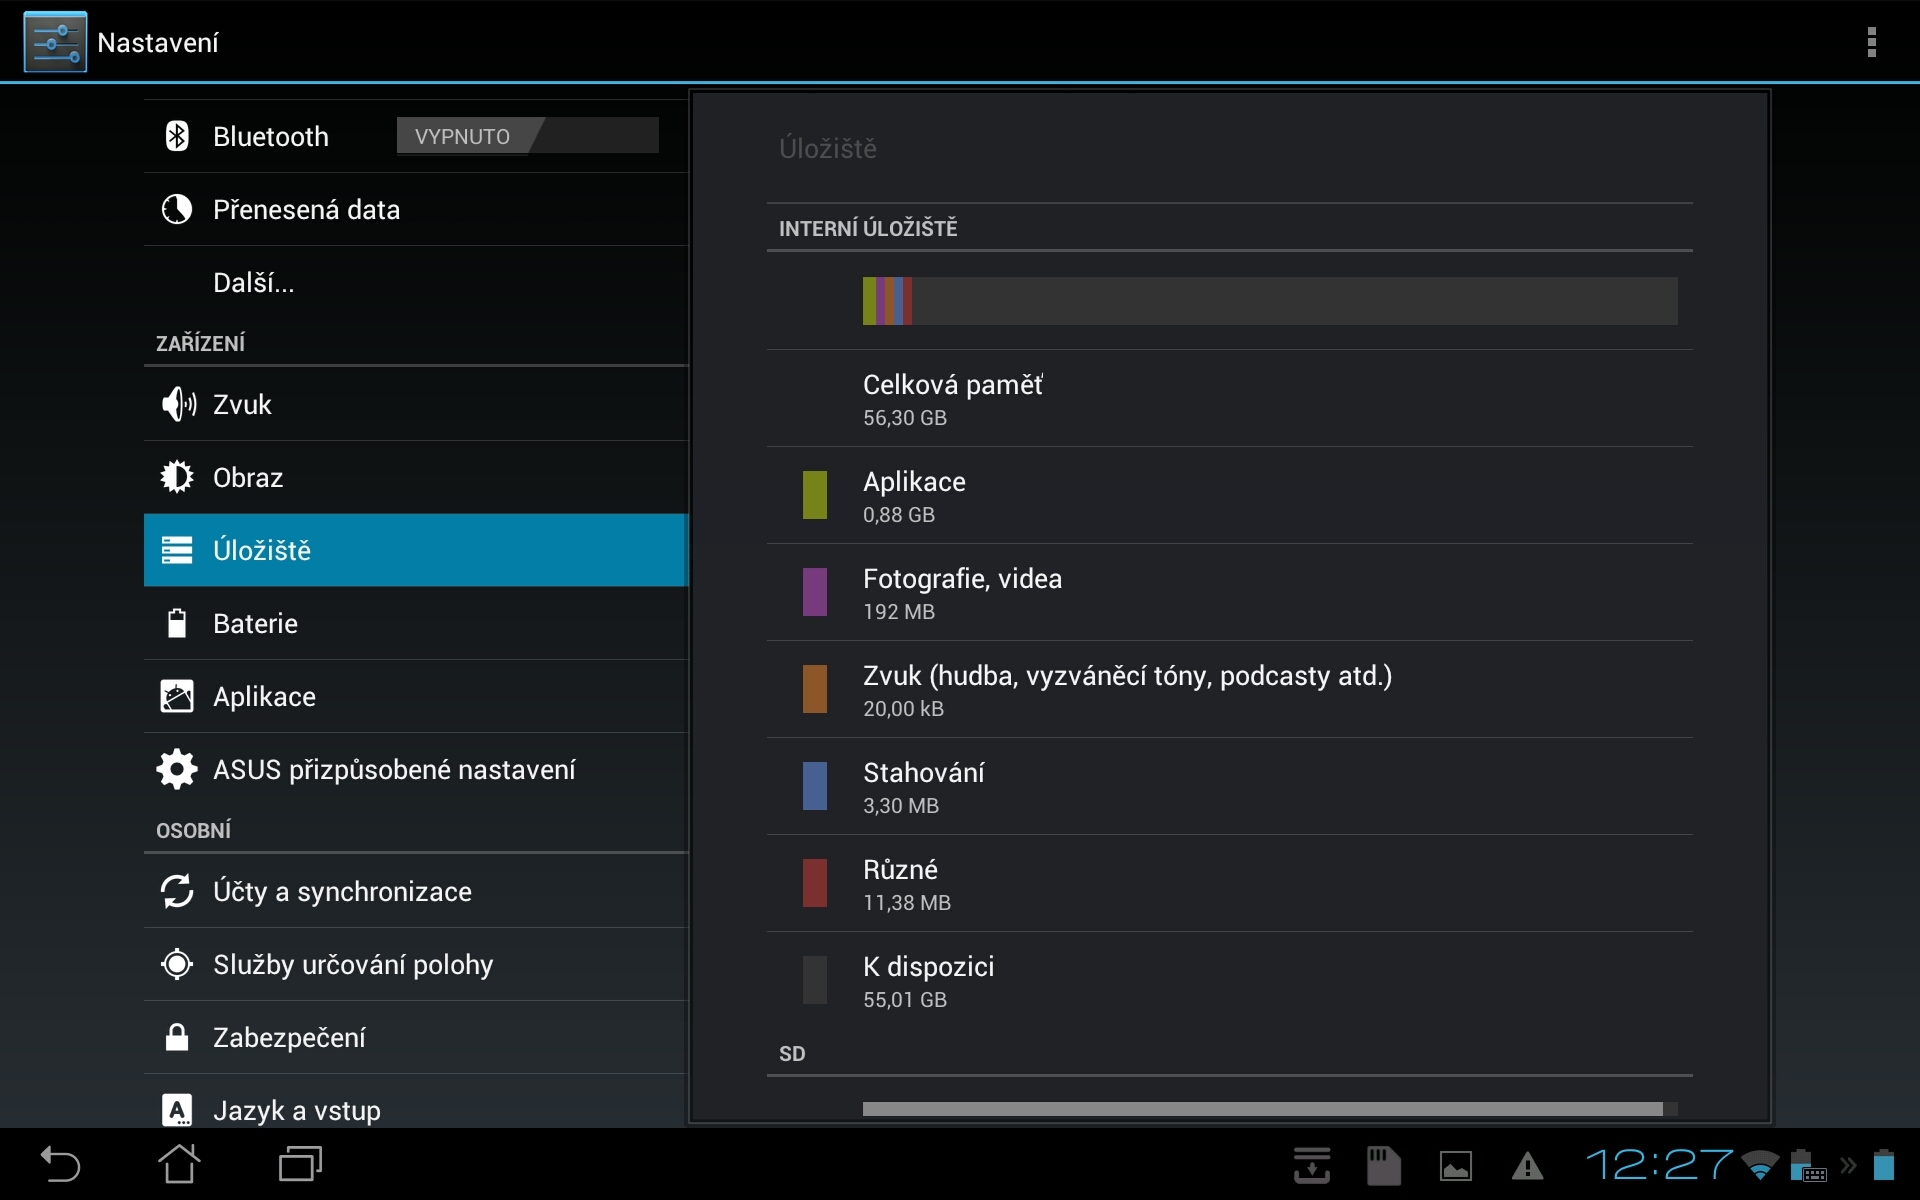Tap the SD card icon in status bar
The height and width of the screenshot is (1200, 1920).
tap(1384, 1164)
